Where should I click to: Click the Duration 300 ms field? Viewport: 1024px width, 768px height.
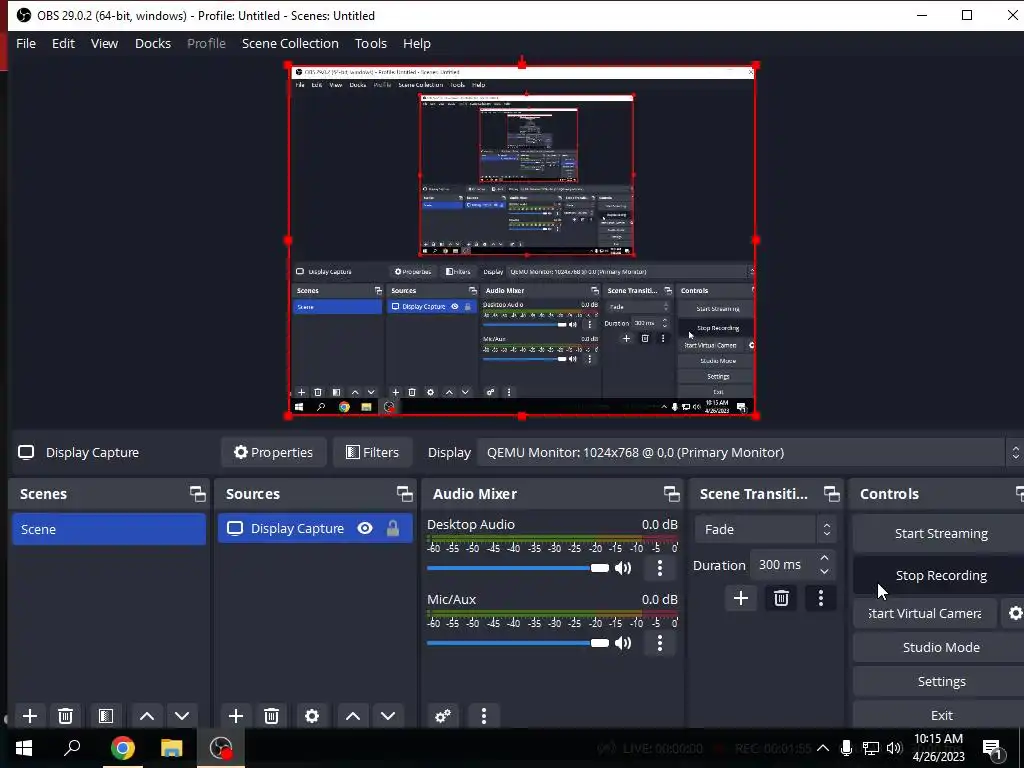tap(793, 565)
